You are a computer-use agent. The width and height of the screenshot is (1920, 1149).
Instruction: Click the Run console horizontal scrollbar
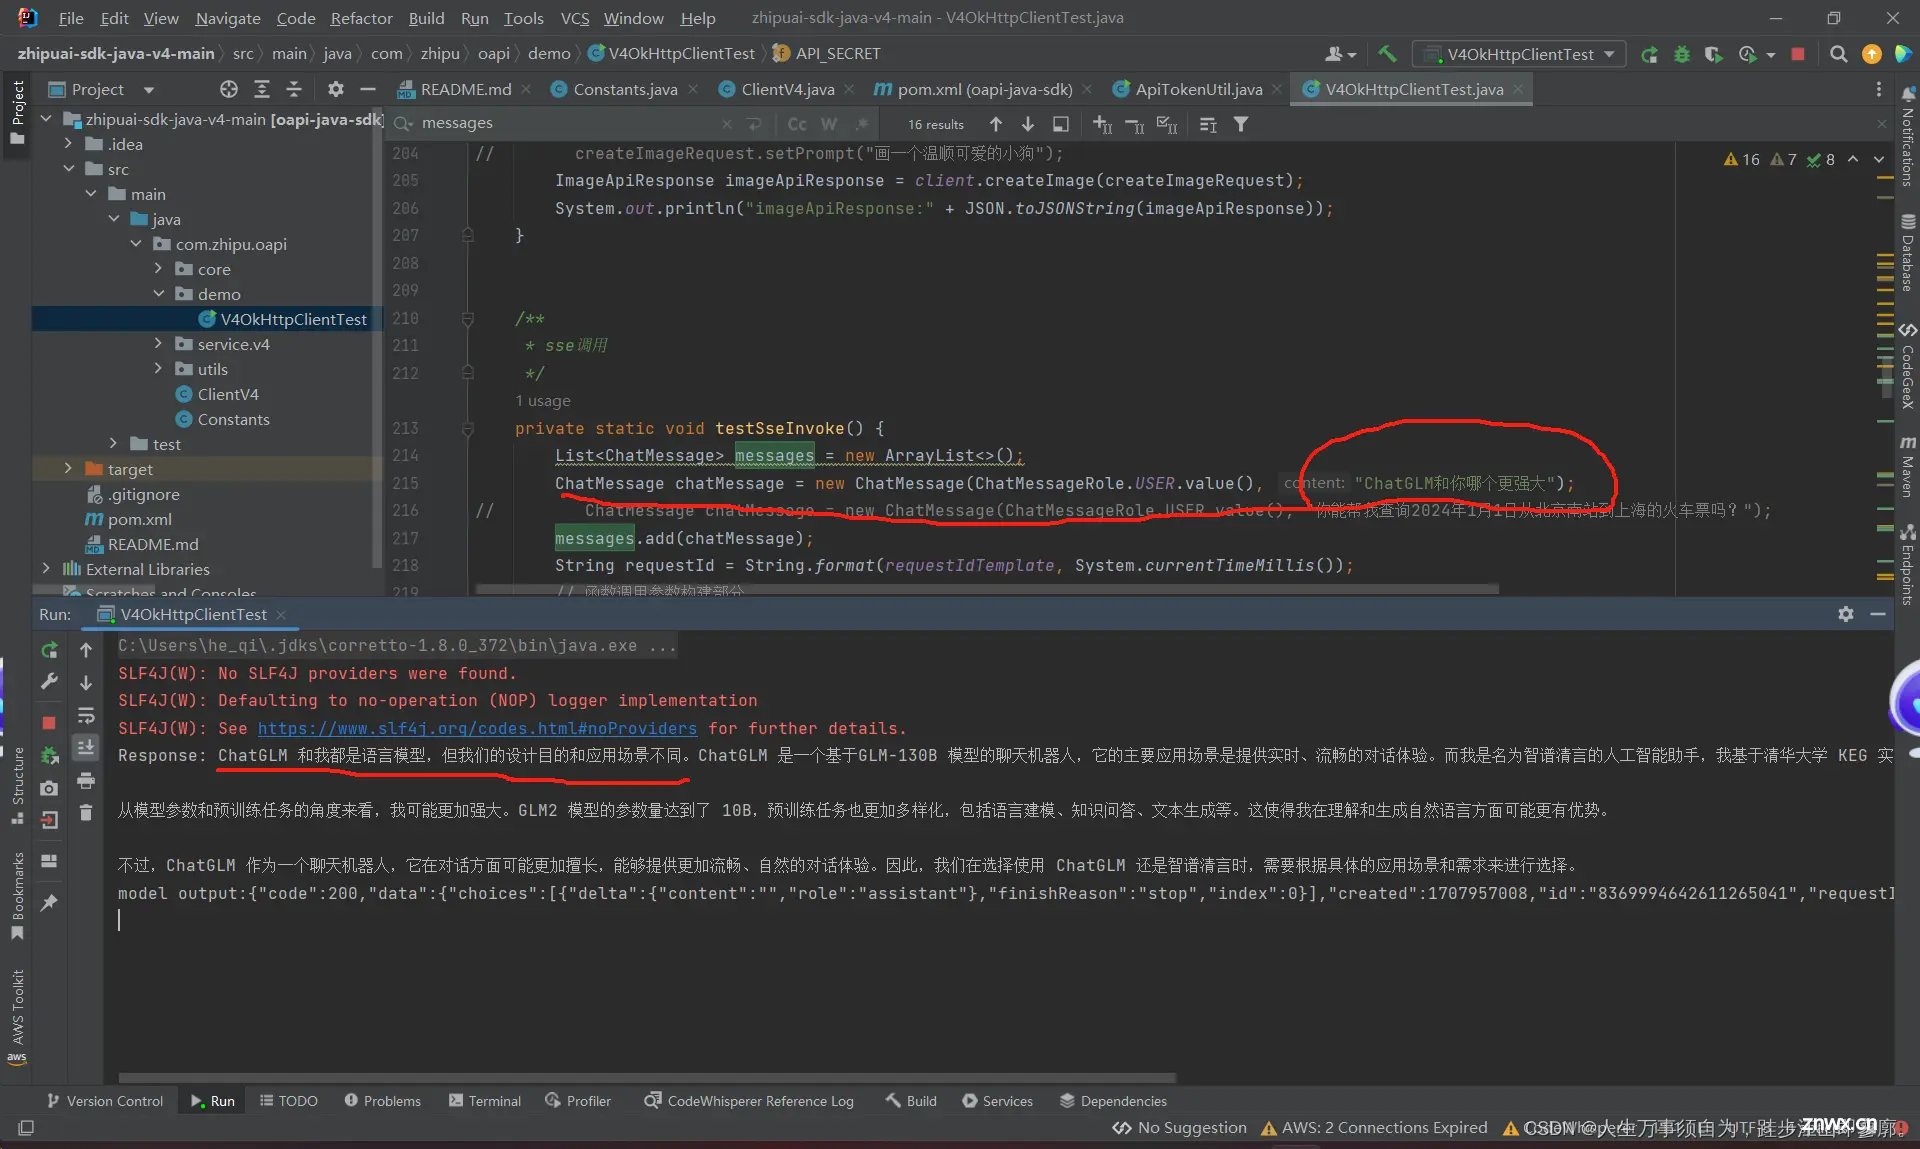click(x=647, y=1078)
